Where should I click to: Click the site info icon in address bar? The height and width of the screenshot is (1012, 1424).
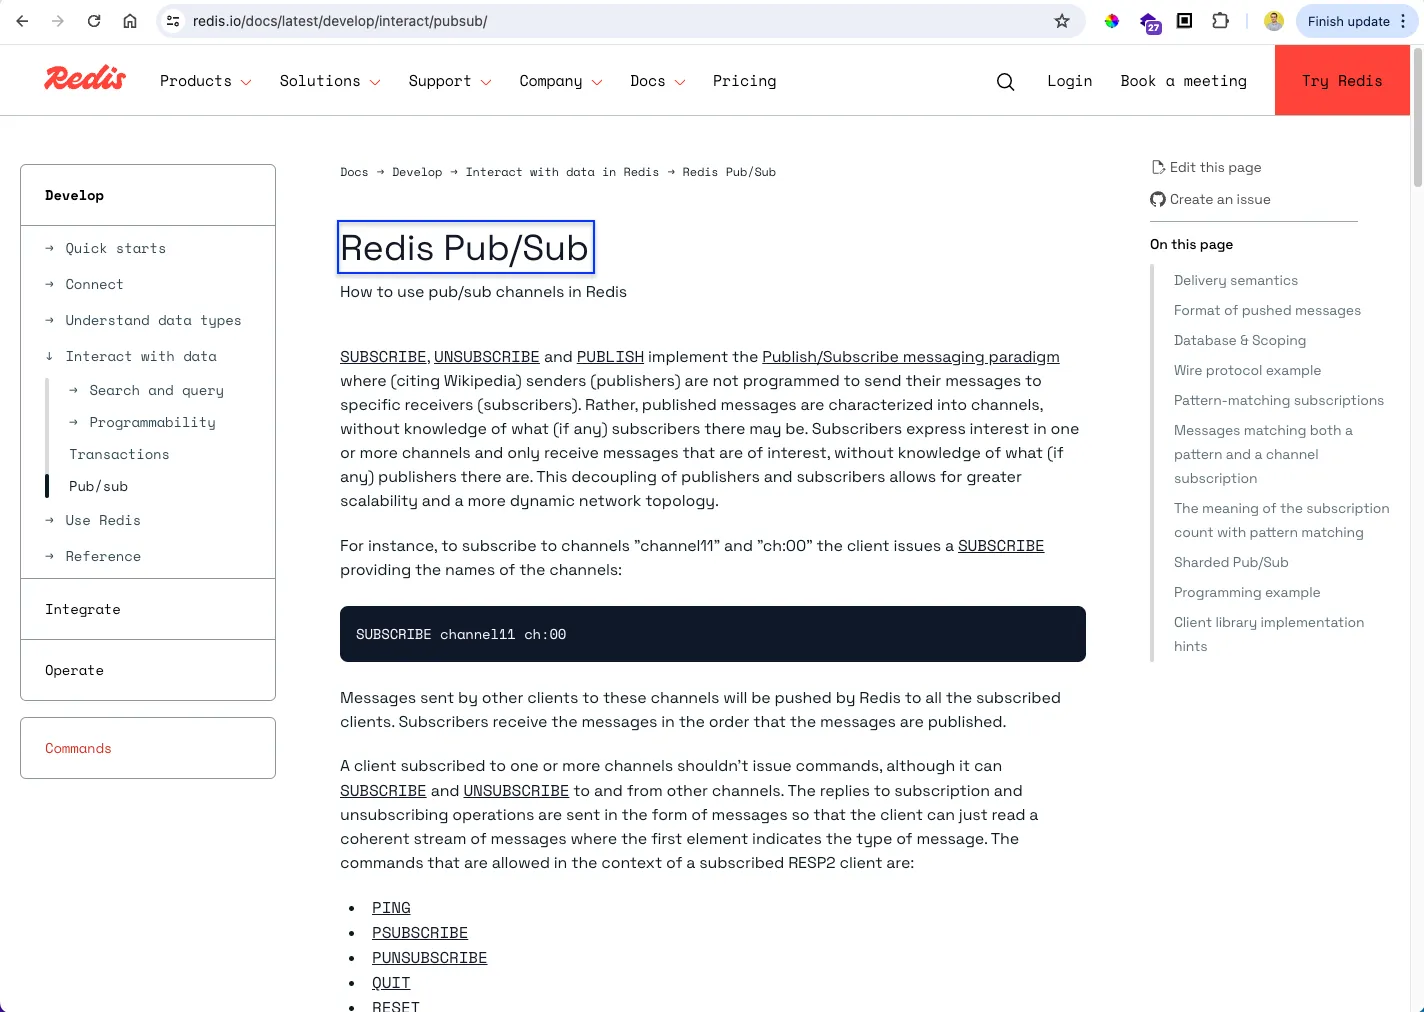pyautogui.click(x=173, y=21)
